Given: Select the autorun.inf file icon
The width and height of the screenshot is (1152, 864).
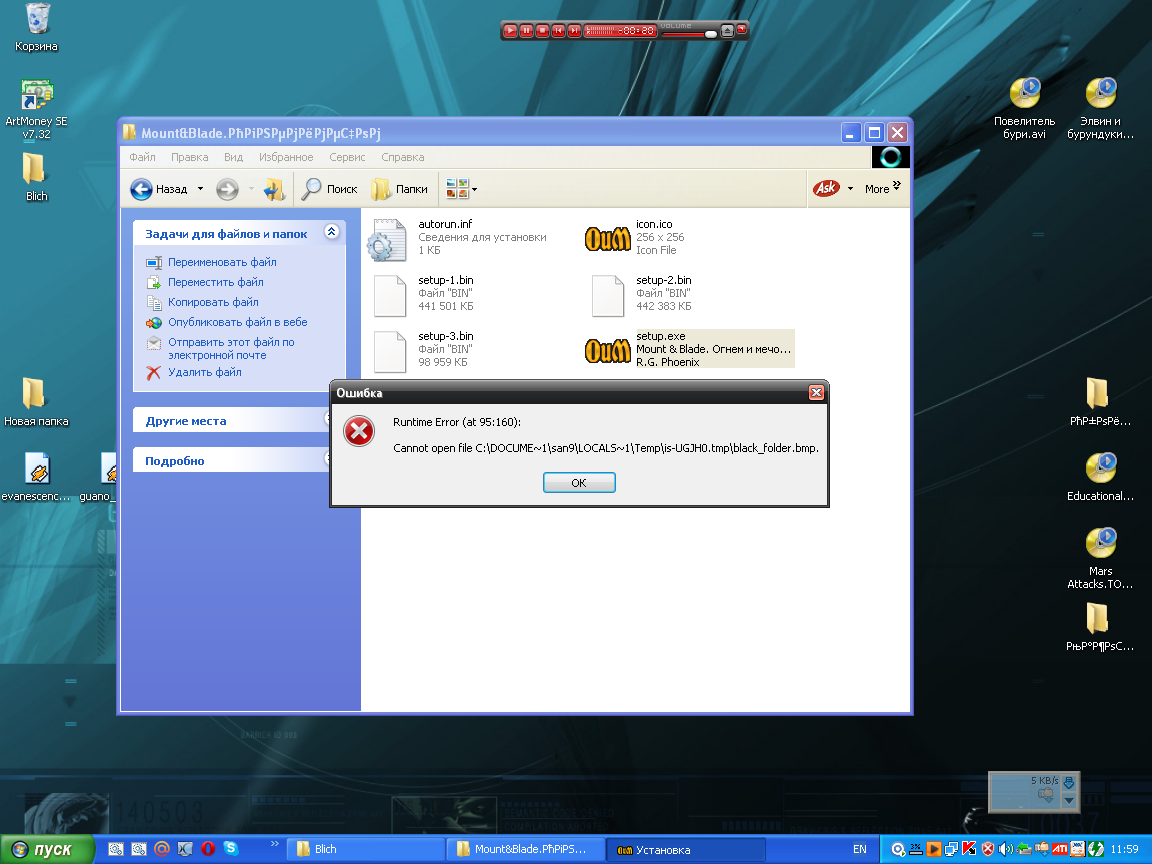Looking at the screenshot, I should point(387,240).
